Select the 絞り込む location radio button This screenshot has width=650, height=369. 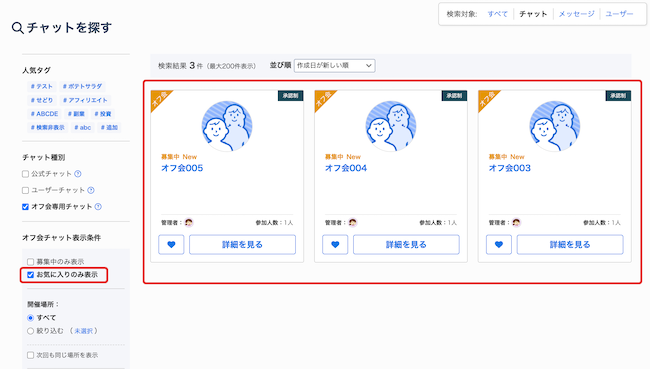(x=30, y=331)
